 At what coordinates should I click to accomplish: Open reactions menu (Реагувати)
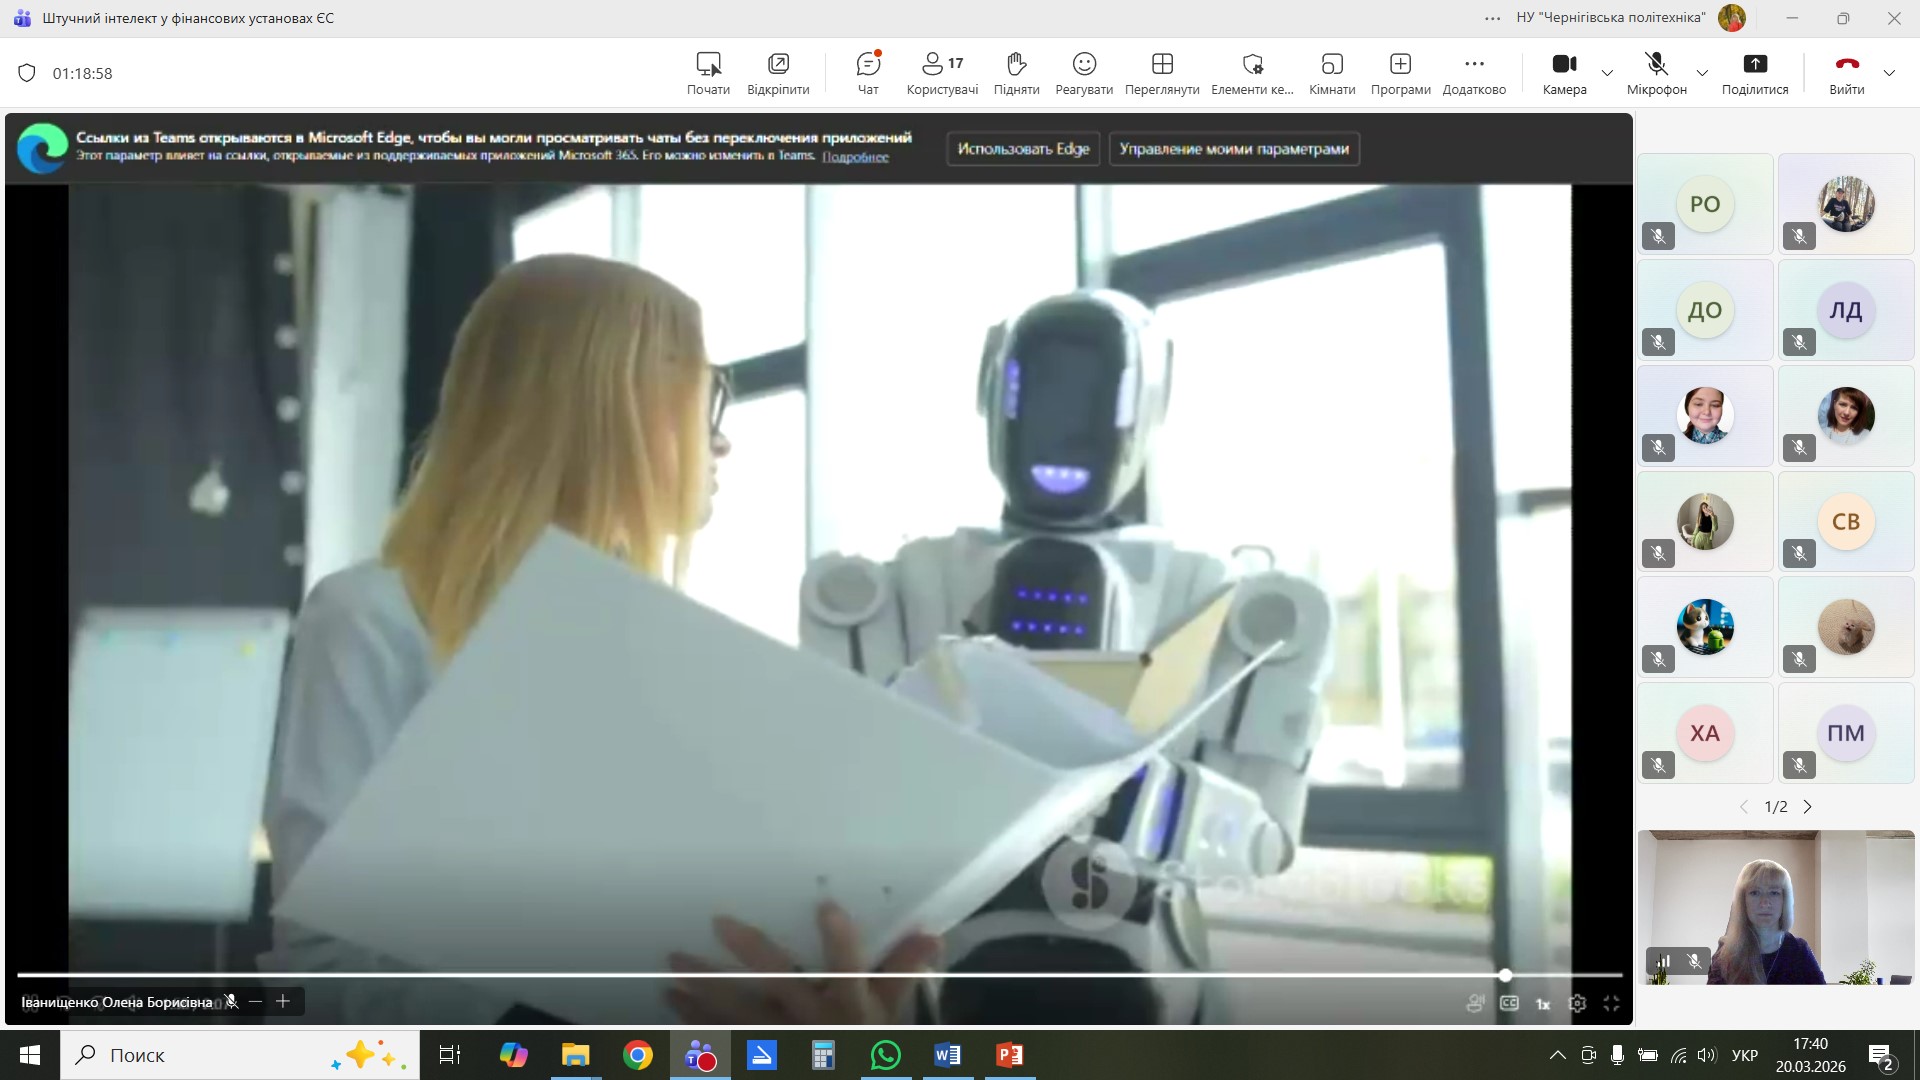[x=1084, y=73]
